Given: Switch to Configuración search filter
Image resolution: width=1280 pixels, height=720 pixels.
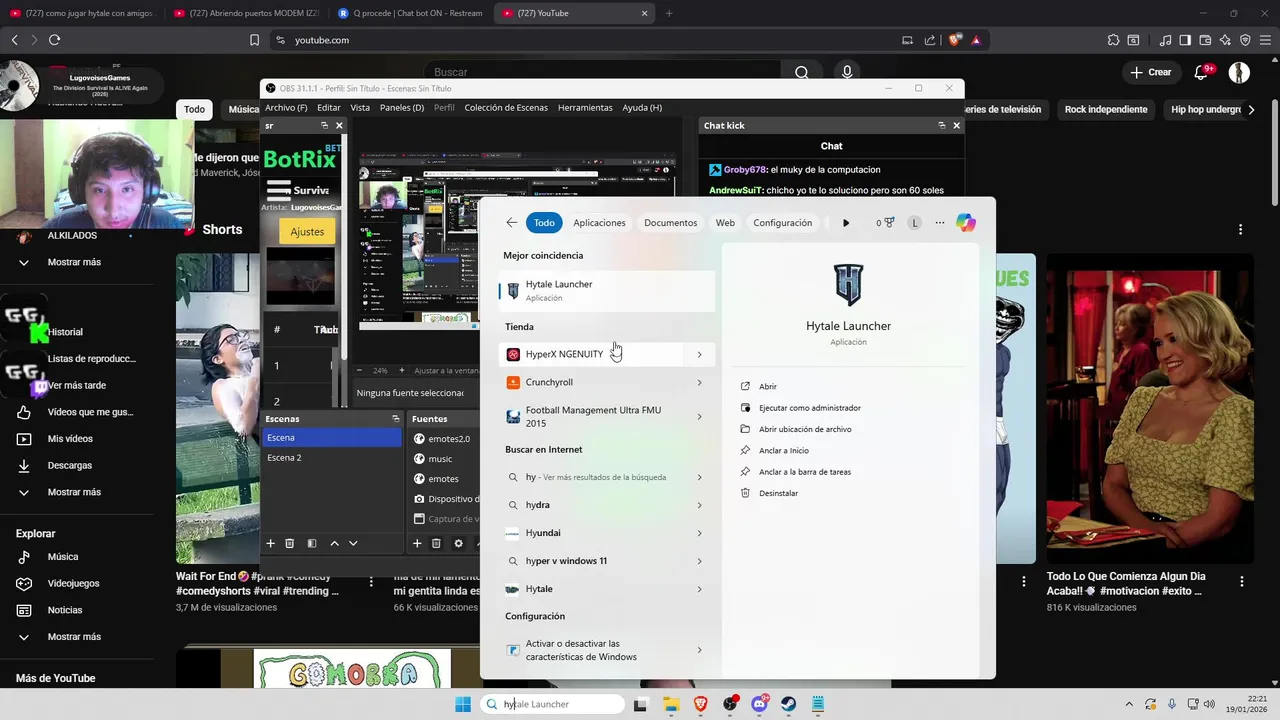Looking at the screenshot, I should coord(782,223).
